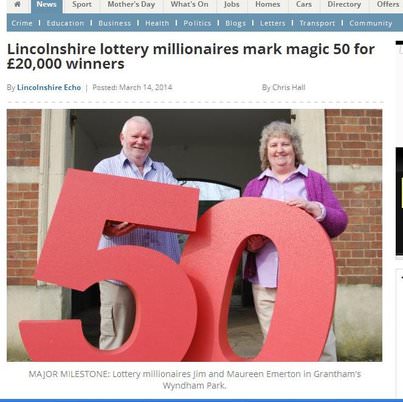Select Mother's Day in navigation
403x402 pixels.
click(x=131, y=5)
